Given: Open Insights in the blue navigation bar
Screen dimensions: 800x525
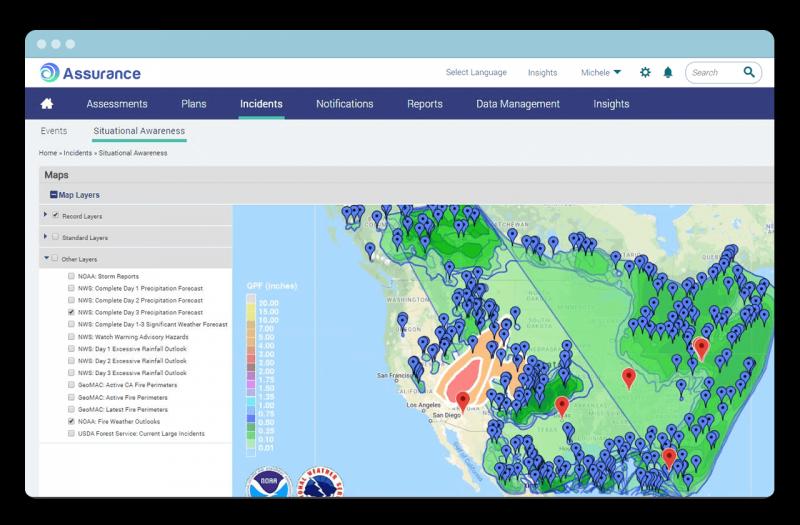Looking at the screenshot, I should 611,104.
